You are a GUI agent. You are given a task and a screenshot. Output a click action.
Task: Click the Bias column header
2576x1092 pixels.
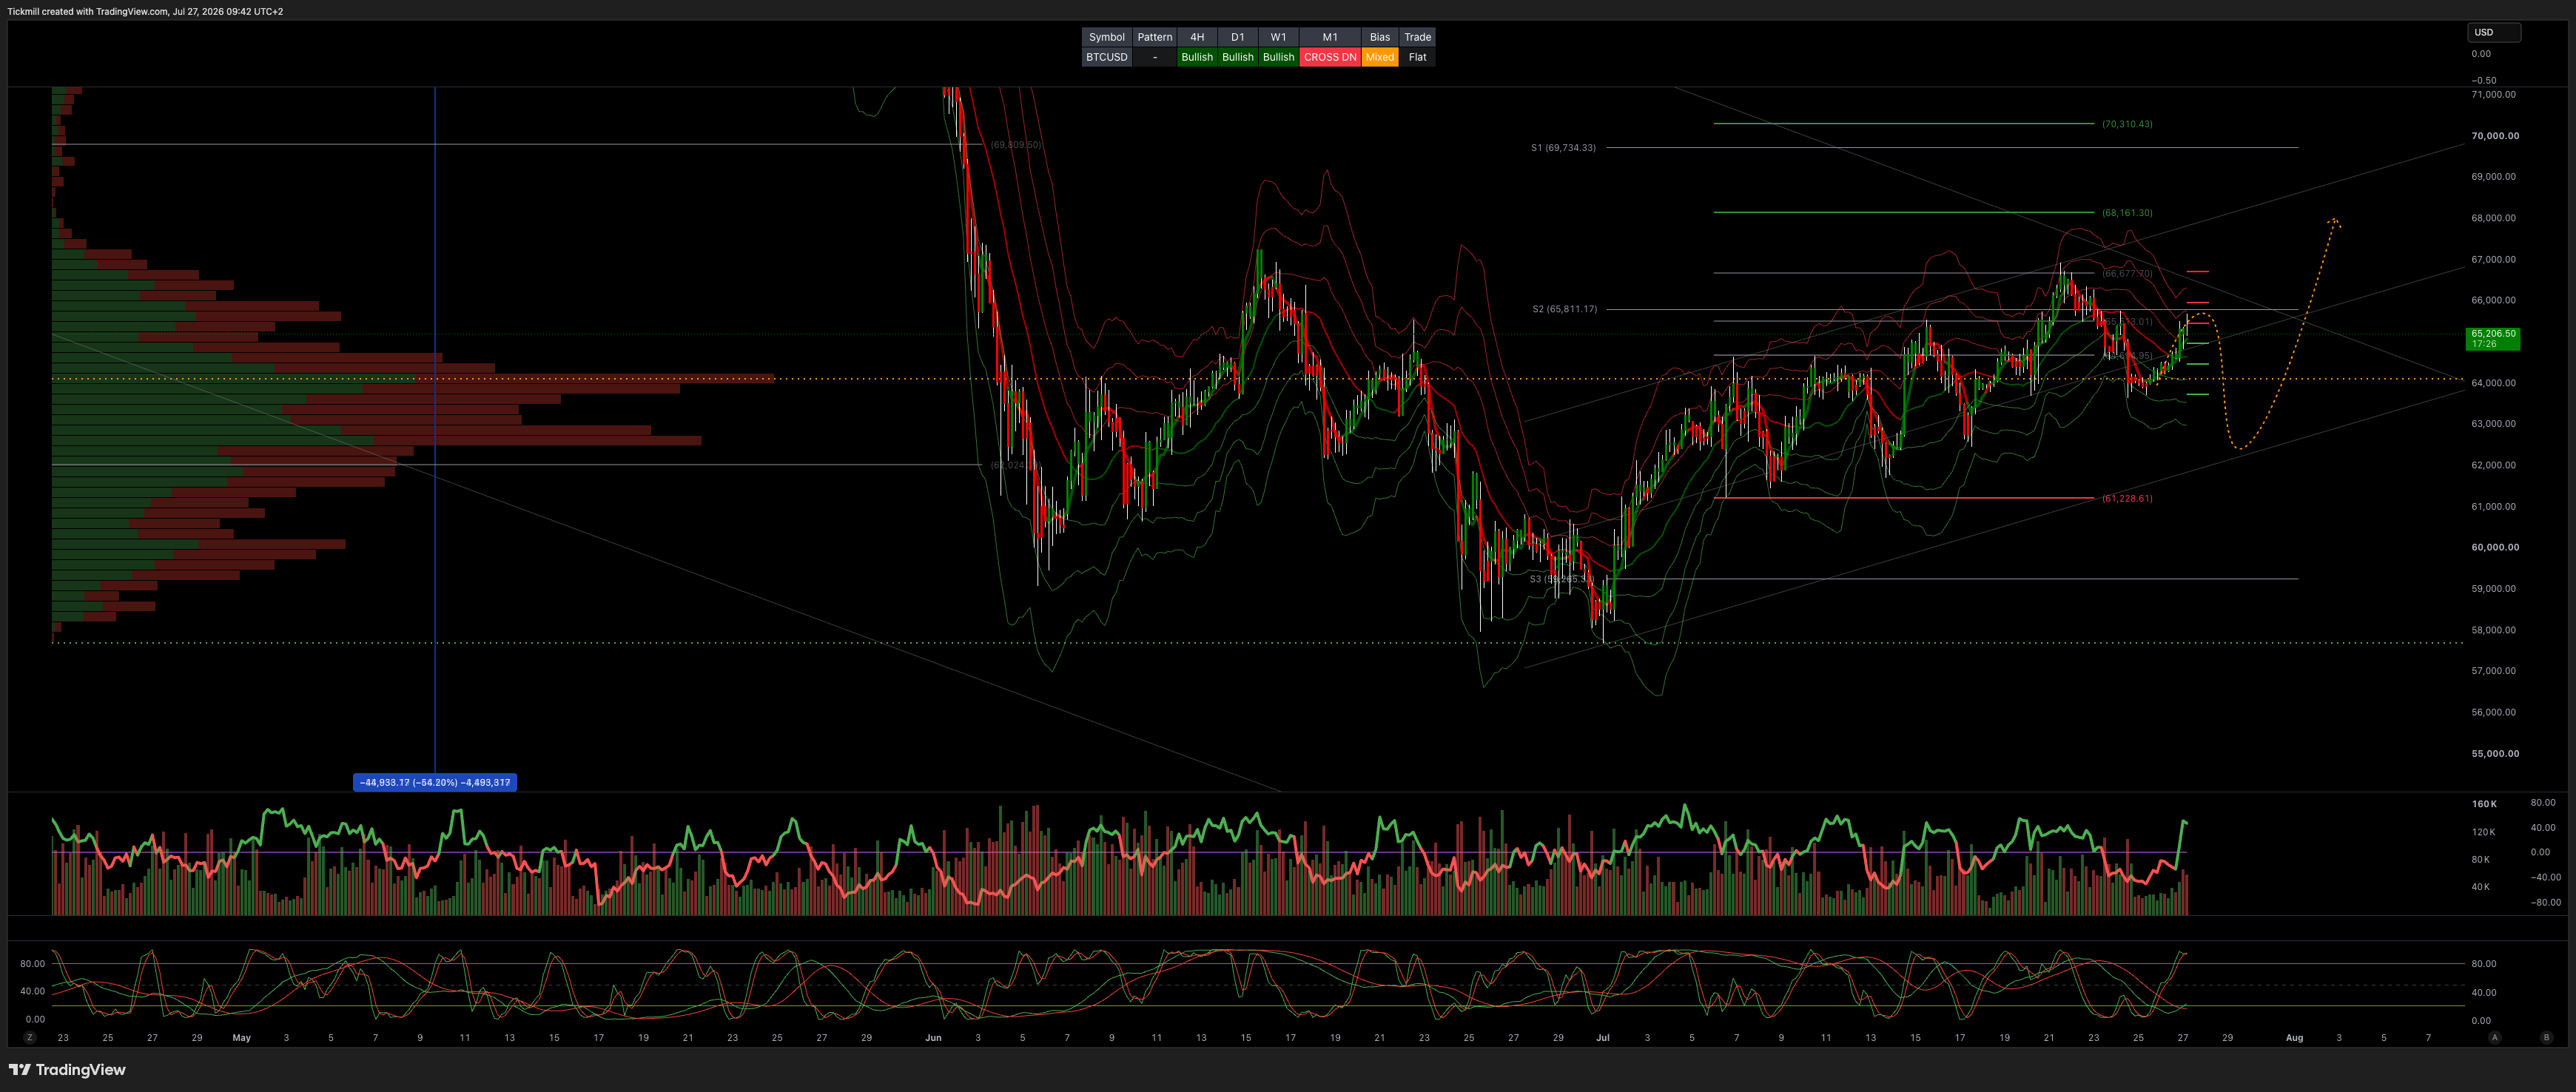(1380, 37)
